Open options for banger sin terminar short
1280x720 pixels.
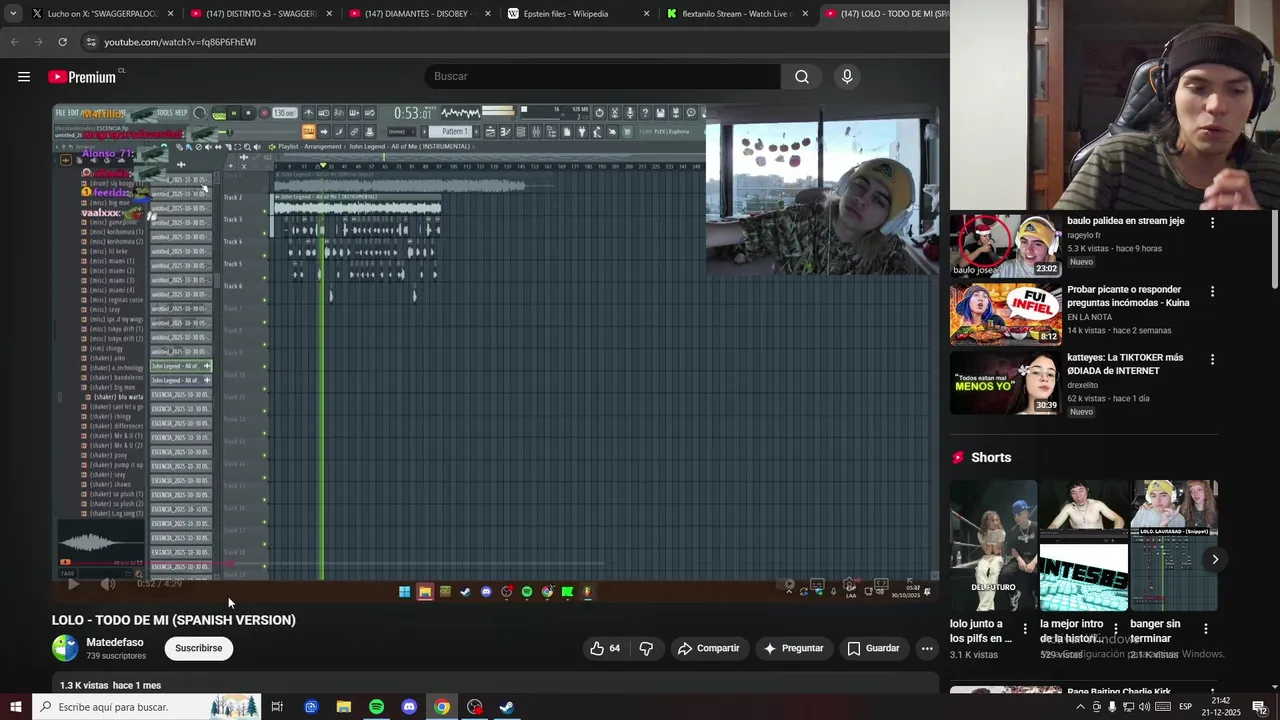click(x=1206, y=629)
